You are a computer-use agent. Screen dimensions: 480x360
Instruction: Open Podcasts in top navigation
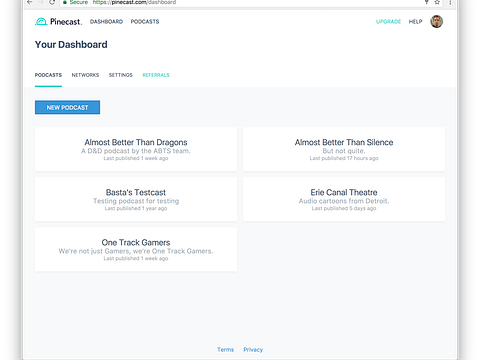pyautogui.click(x=145, y=22)
